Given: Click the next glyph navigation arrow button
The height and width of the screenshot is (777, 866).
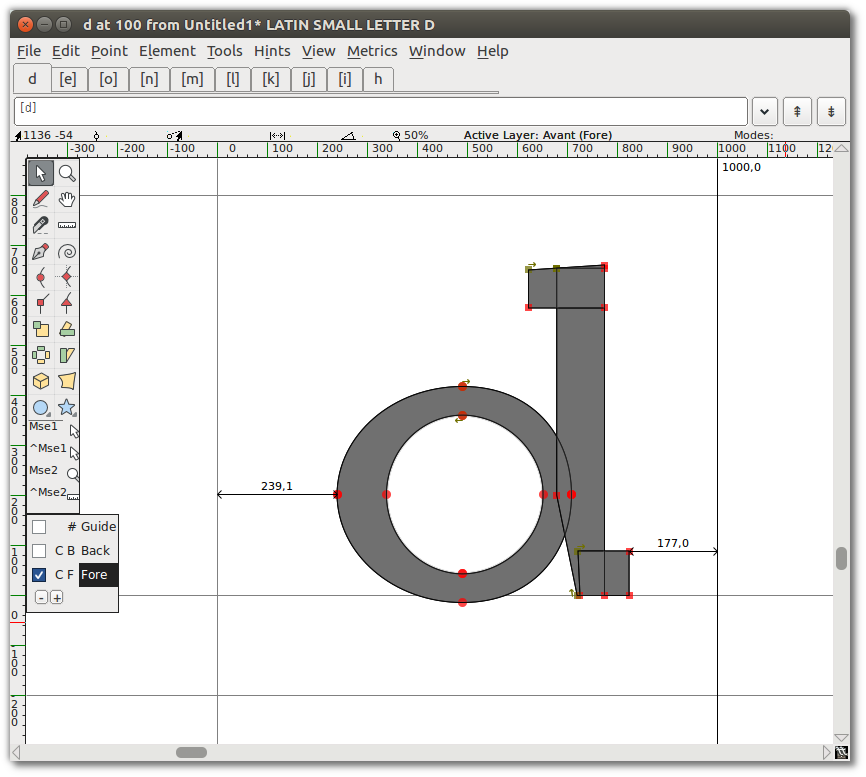Looking at the screenshot, I should [x=830, y=111].
